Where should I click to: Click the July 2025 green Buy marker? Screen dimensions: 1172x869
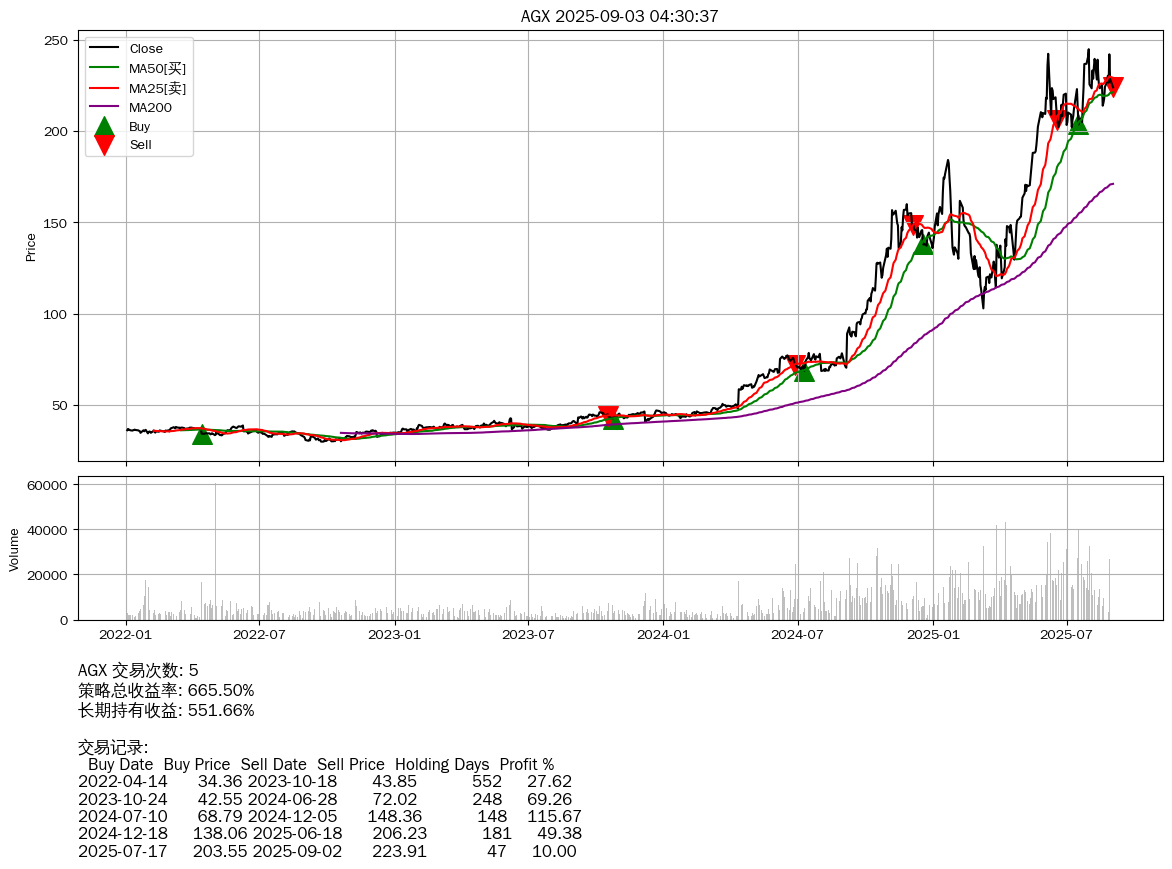[x=1078, y=124]
